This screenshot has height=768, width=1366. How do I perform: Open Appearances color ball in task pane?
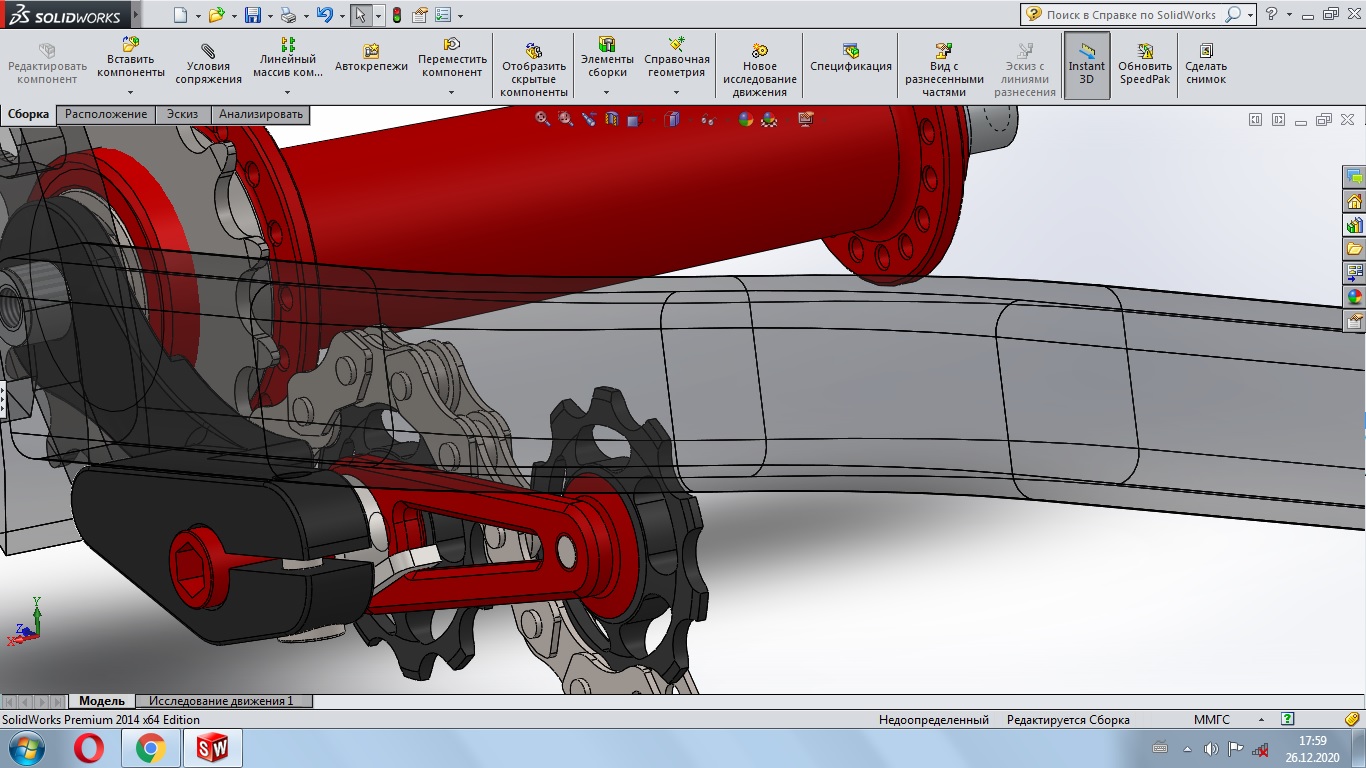pyautogui.click(x=1355, y=296)
